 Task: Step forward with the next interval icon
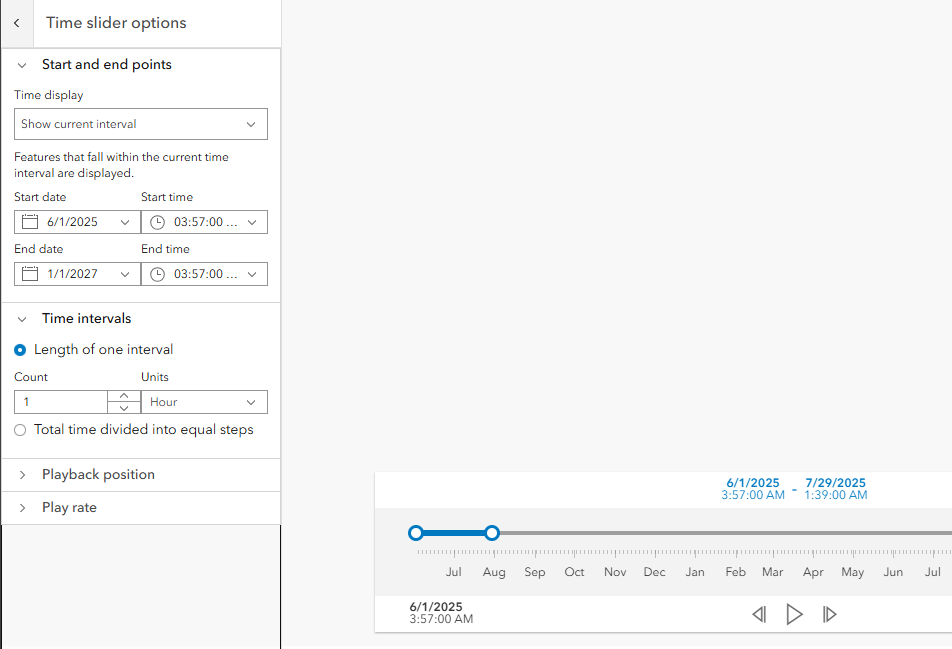pyautogui.click(x=829, y=614)
